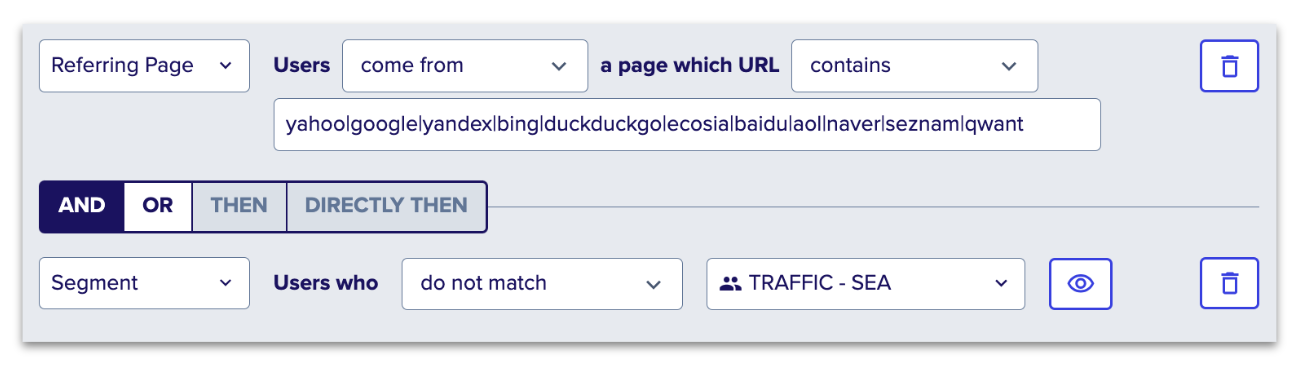
Task: Click the chevron arrow on do not match selector
Action: point(653,284)
